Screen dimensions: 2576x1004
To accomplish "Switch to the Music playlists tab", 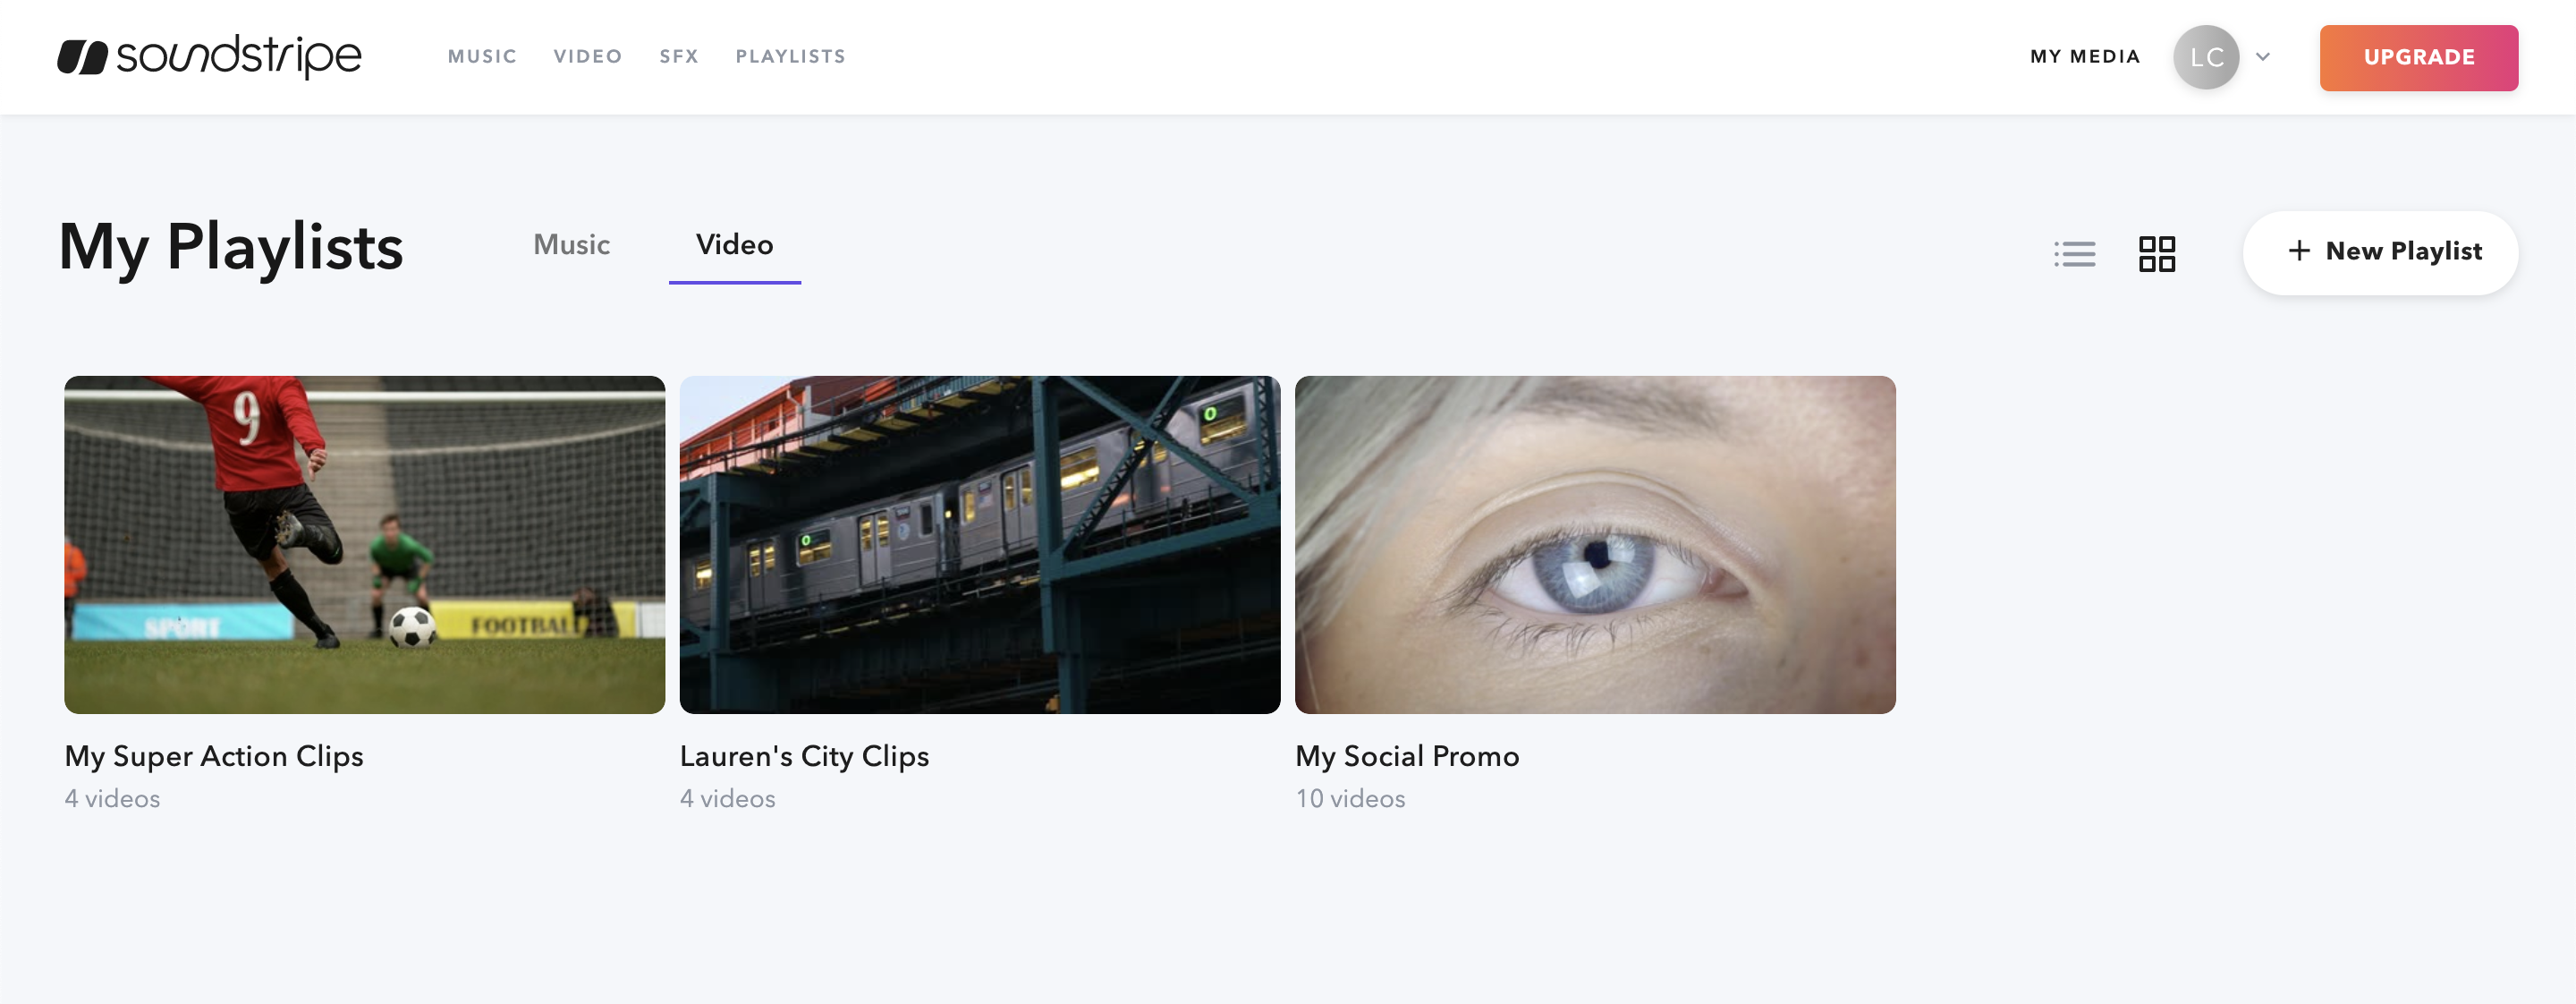I will click(x=572, y=244).
